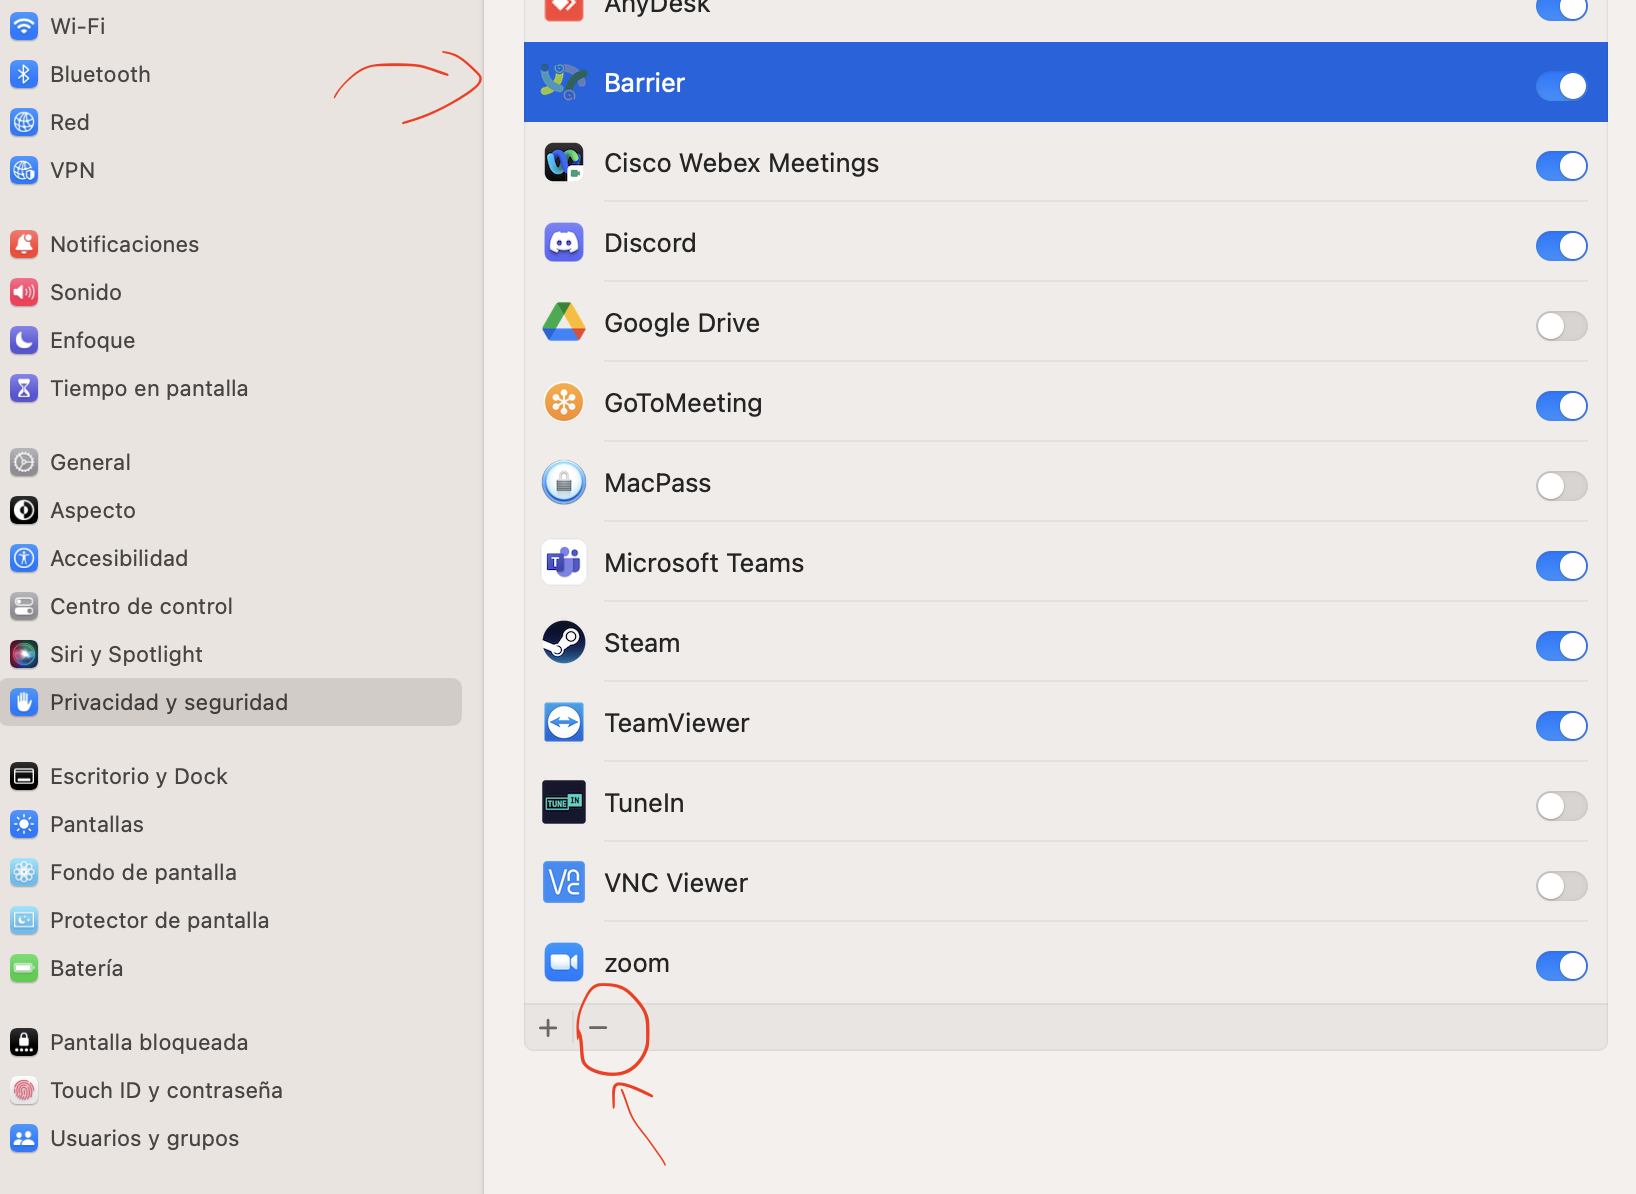Switch off the zoom toggle

click(x=1562, y=966)
